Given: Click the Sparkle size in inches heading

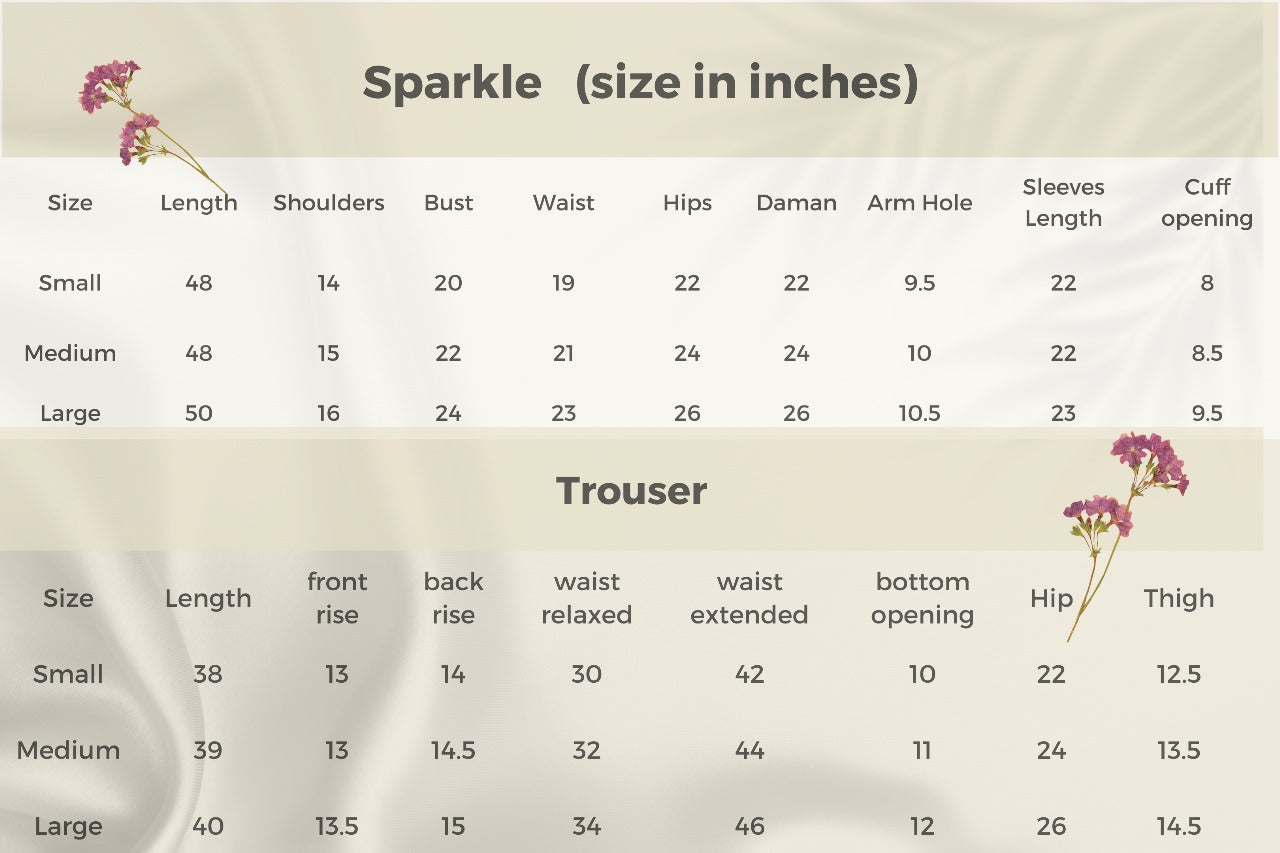Looking at the screenshot, I should pos(640,82).
